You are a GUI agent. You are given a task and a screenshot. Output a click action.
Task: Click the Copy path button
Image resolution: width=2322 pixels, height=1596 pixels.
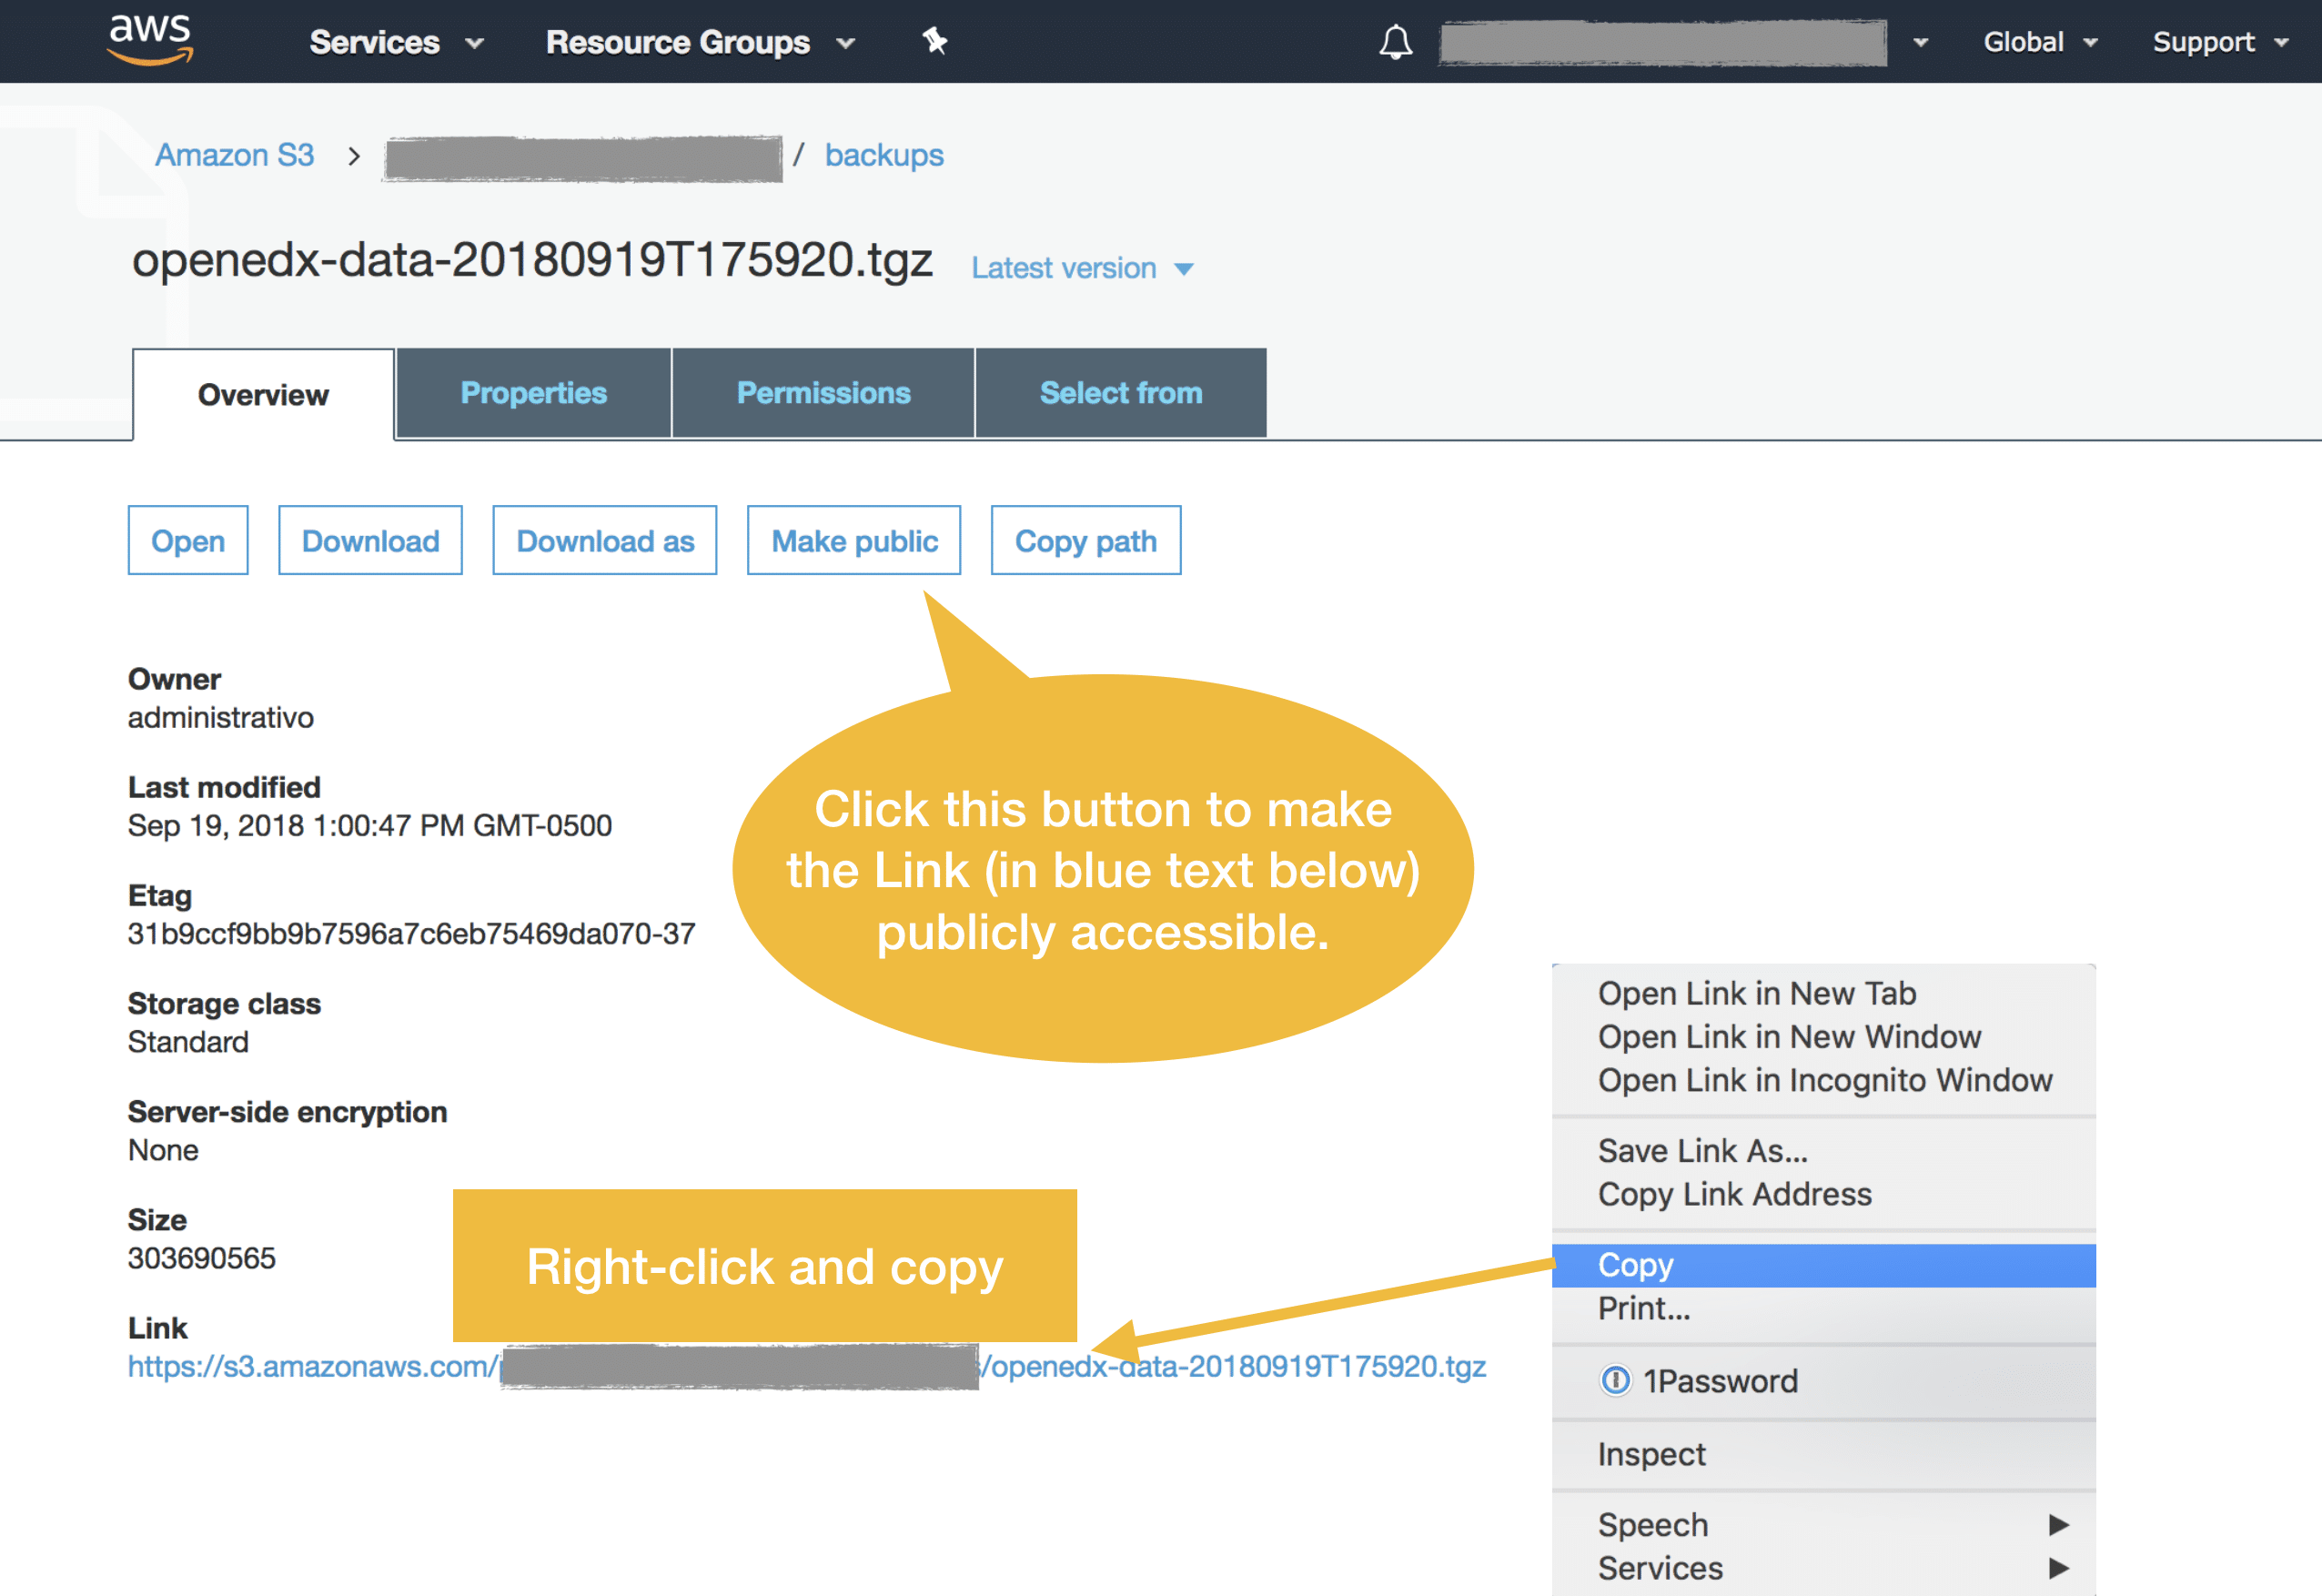[1085, 540]
